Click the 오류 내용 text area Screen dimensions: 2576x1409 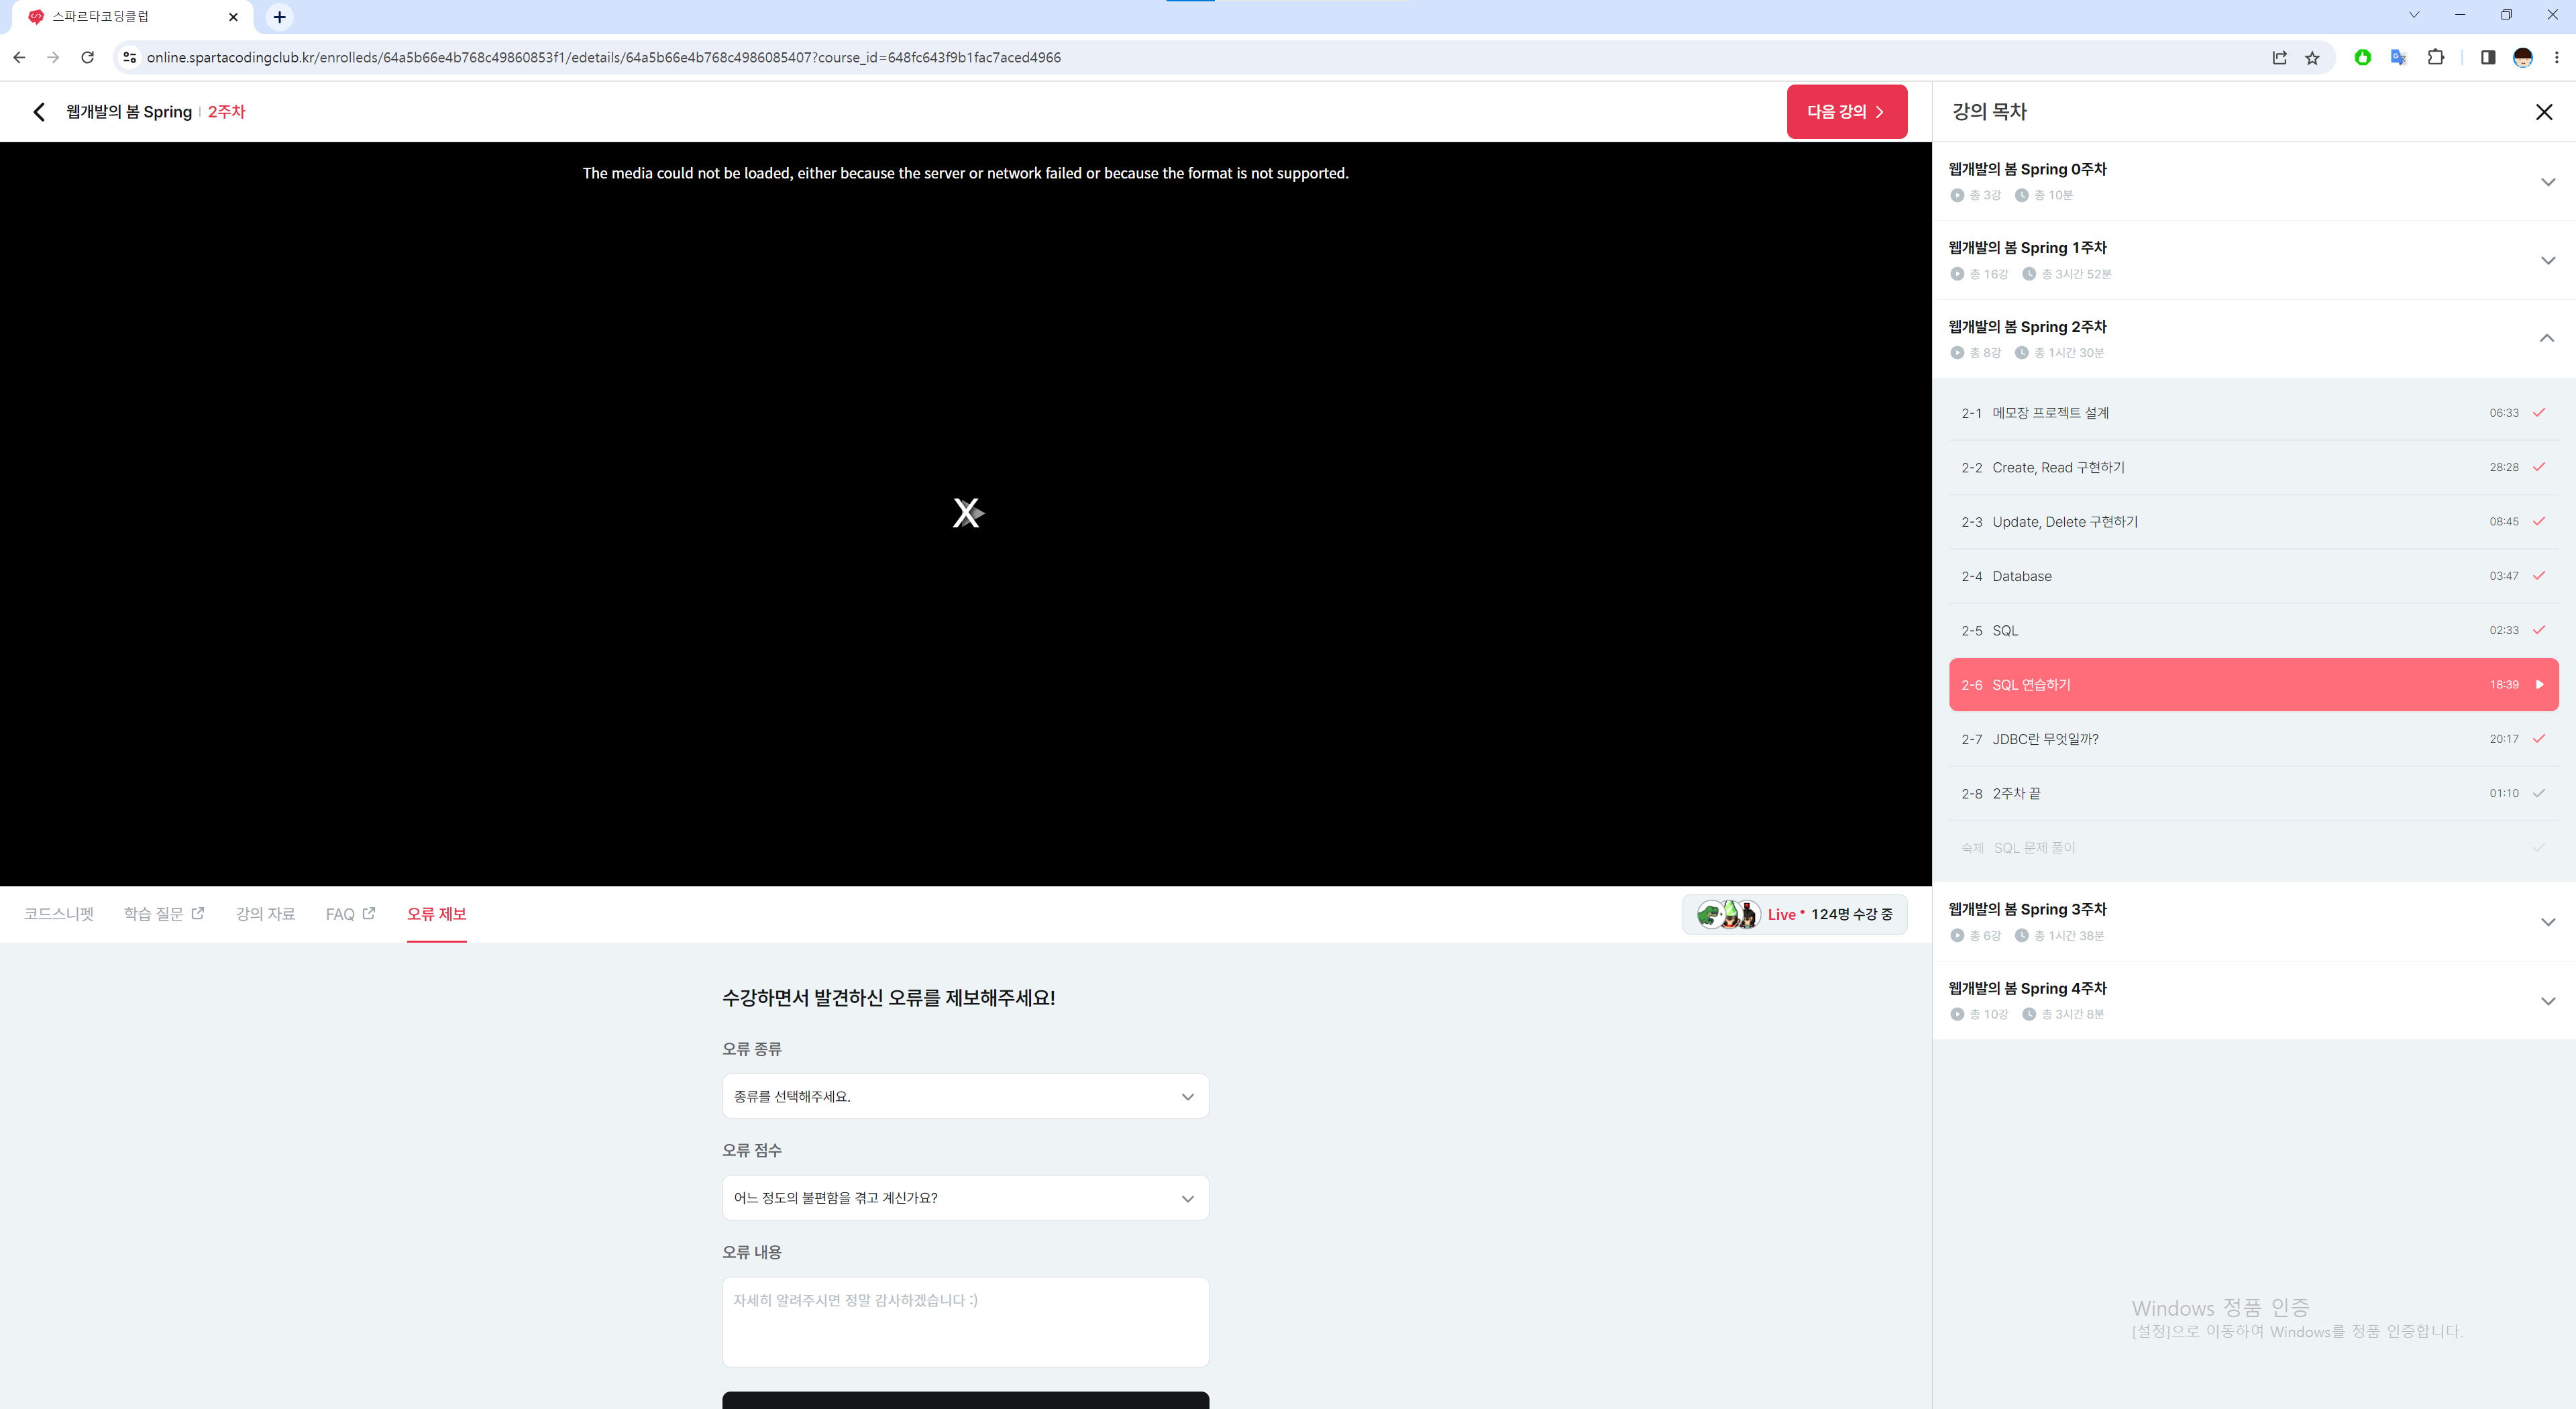point(965,1322)
